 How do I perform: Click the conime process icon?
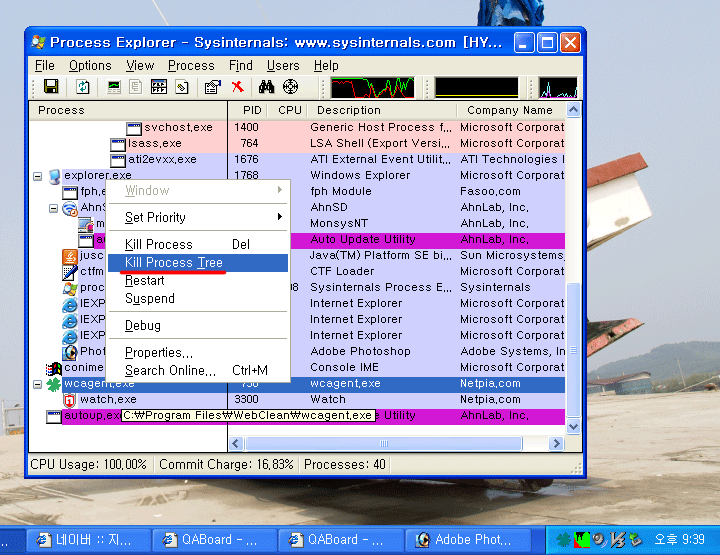click(x=54, y=368)
